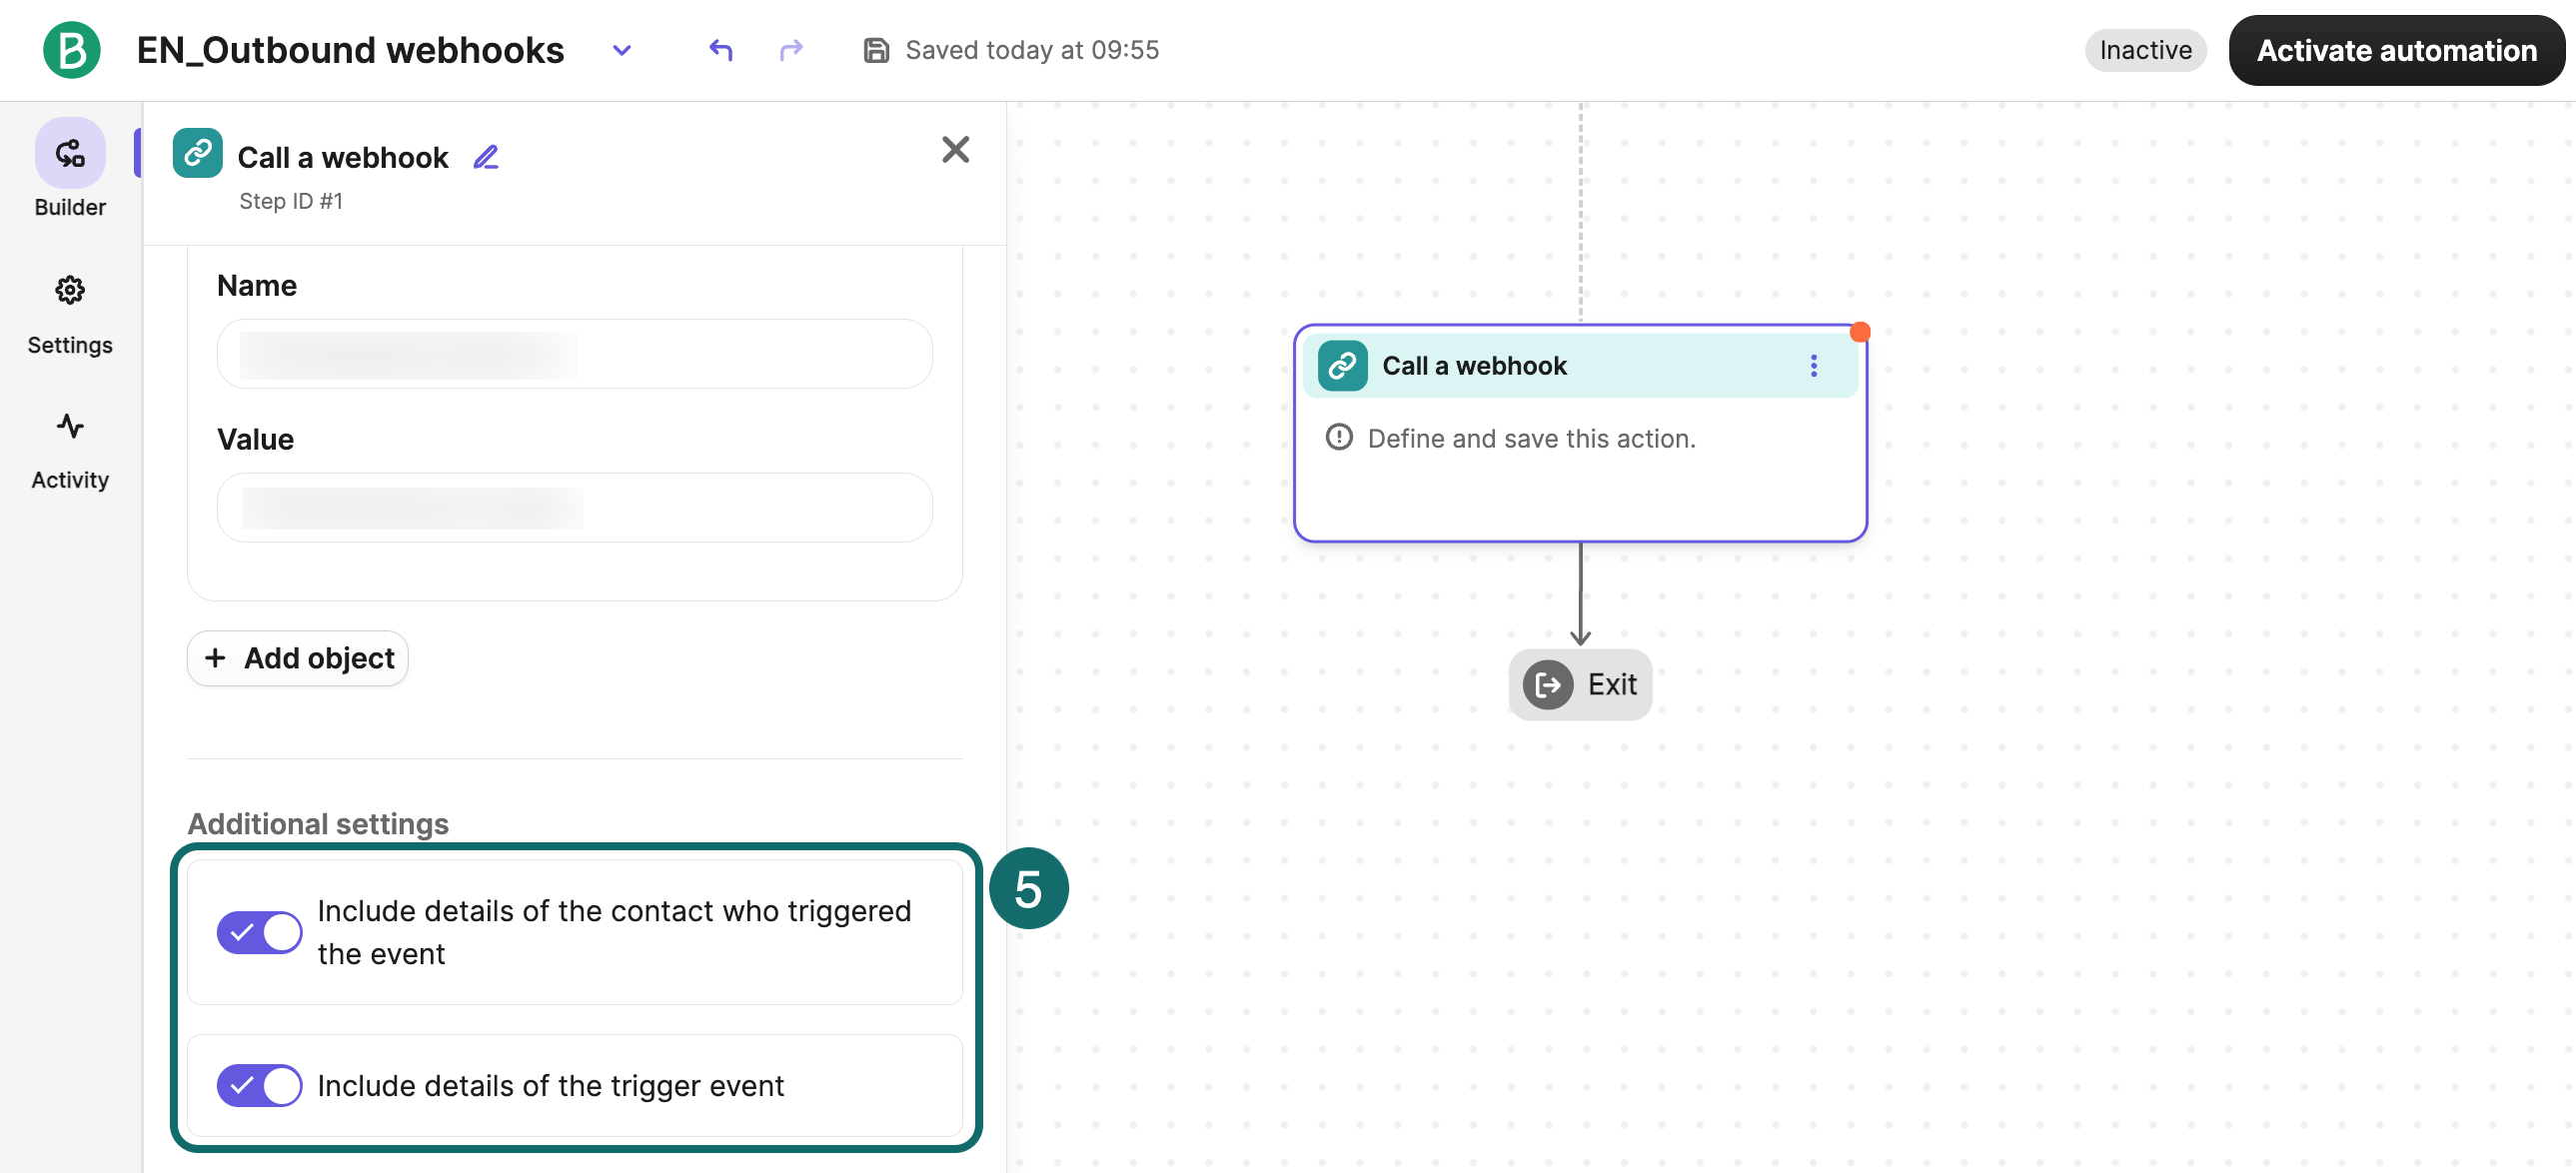Screen dimensions: 2576x1173
Task: Click the Step ID #1 label
Action: coord(291,201)
